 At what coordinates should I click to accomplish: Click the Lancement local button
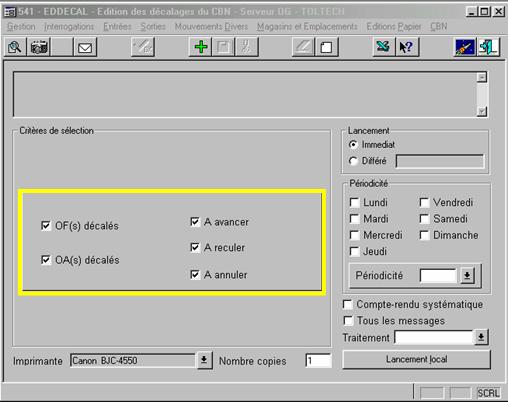click(417, 359)
